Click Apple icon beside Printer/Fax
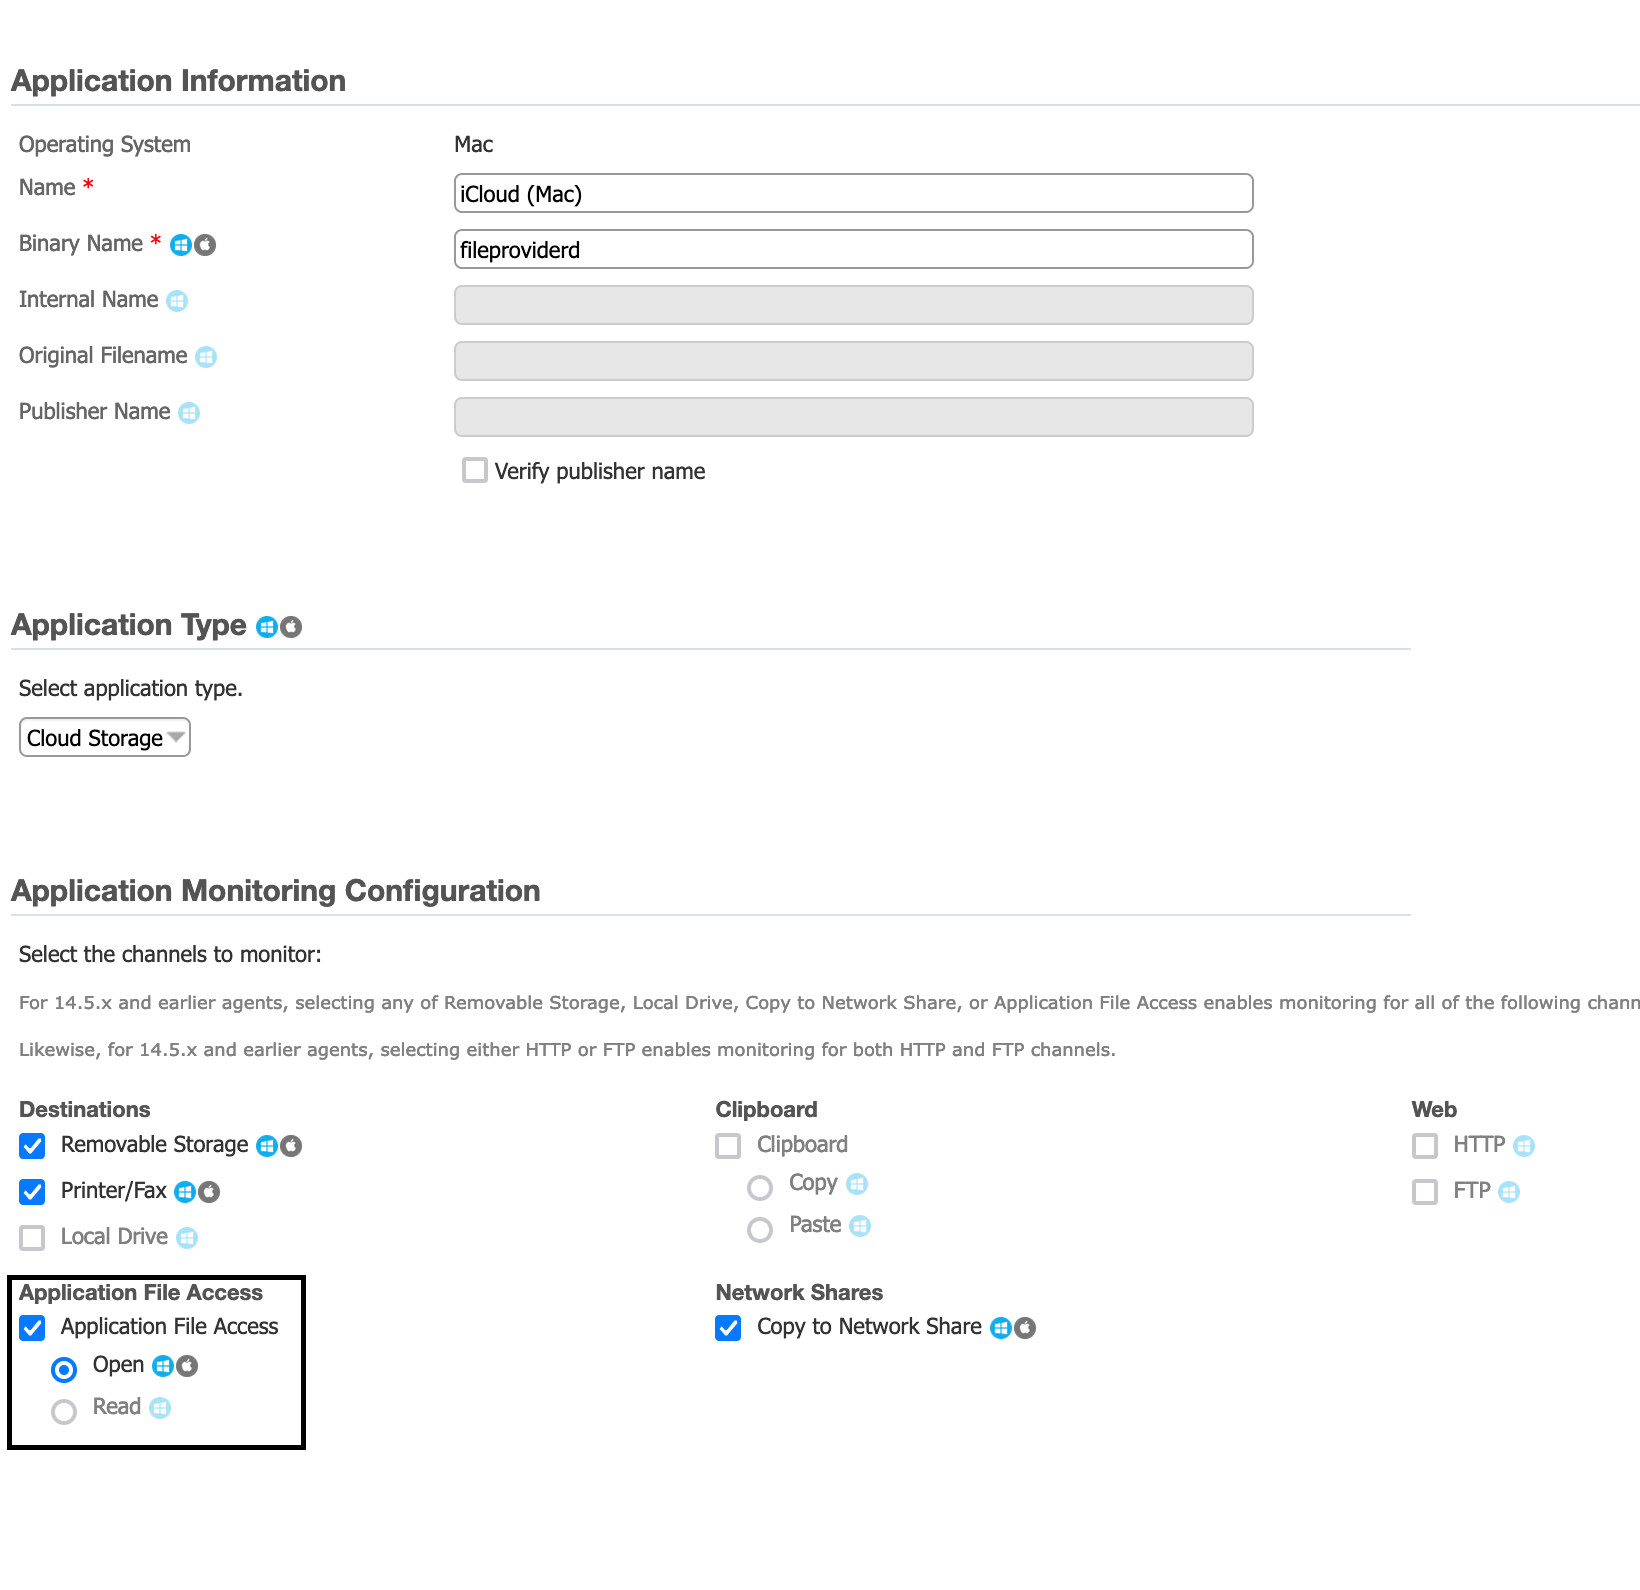Image resolution: width=1640 pixels, height=1590 pixels. coord(209,1192)
